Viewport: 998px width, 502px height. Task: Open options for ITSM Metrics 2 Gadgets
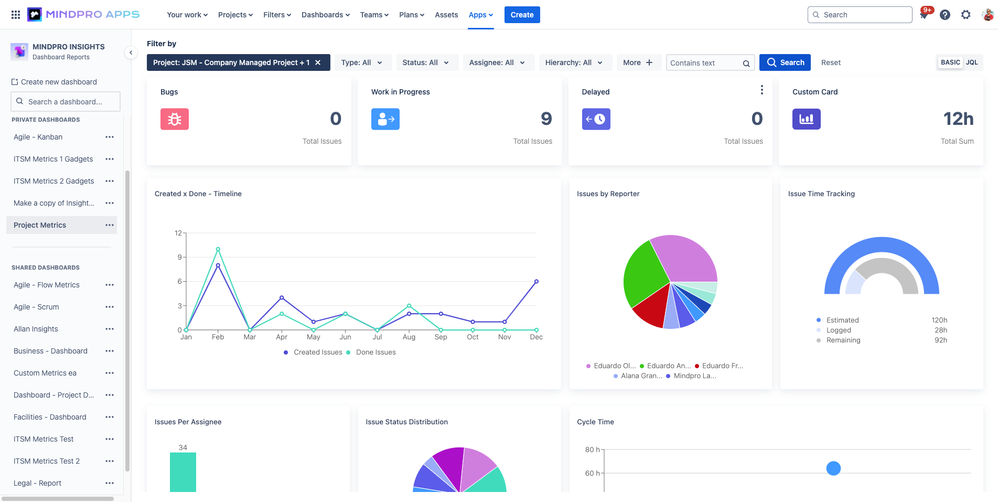click(109, 181)
